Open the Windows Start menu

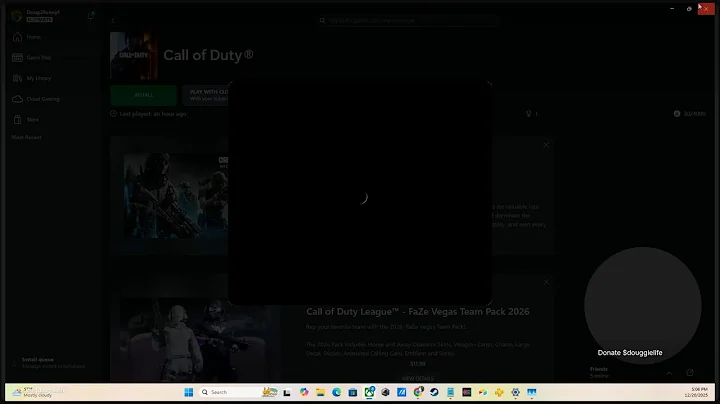point(189,392)
